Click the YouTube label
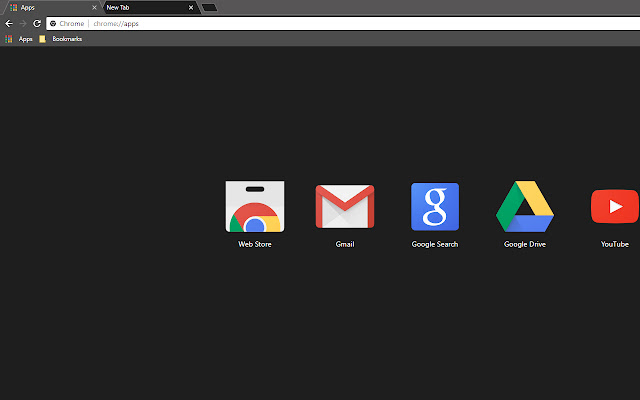The width and height of the screenshot is (640, 400). tap(615, 244)
